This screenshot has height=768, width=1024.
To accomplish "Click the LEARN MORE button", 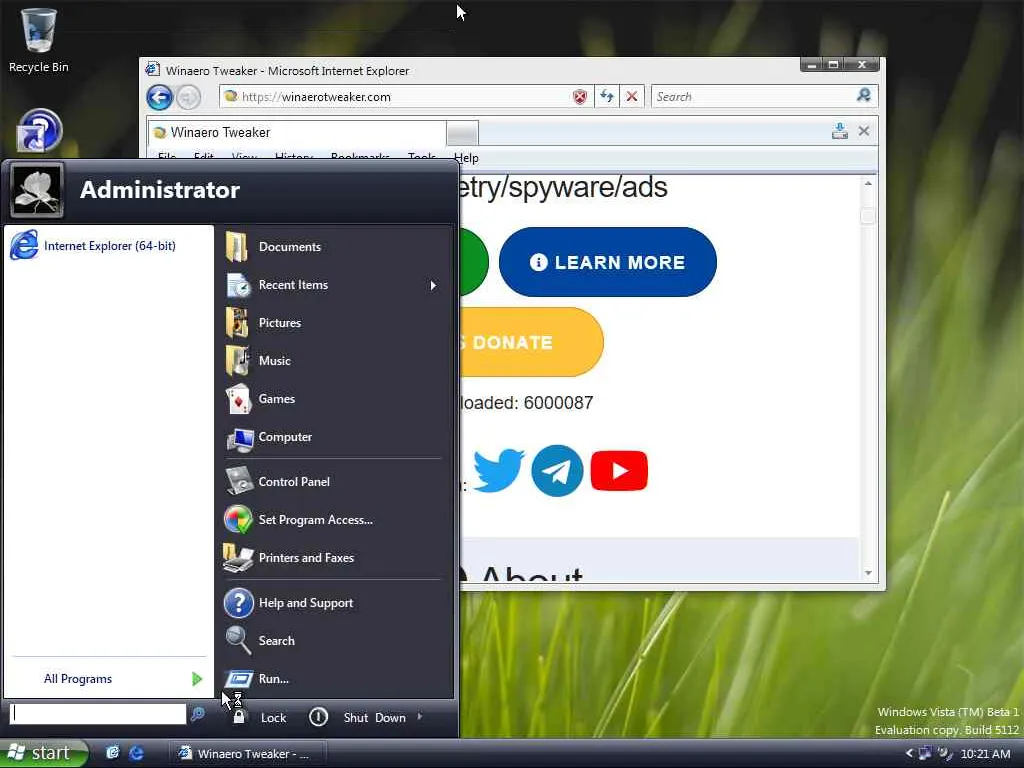I will [x=607, y=262].
